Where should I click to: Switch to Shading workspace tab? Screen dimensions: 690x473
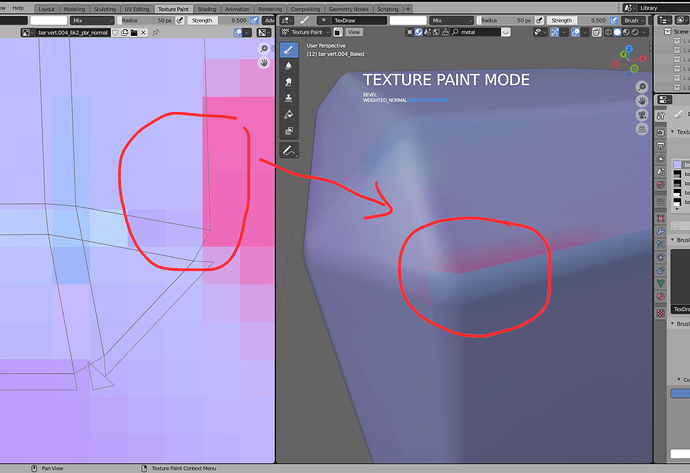pyautogui.click(x=207, y=9)
